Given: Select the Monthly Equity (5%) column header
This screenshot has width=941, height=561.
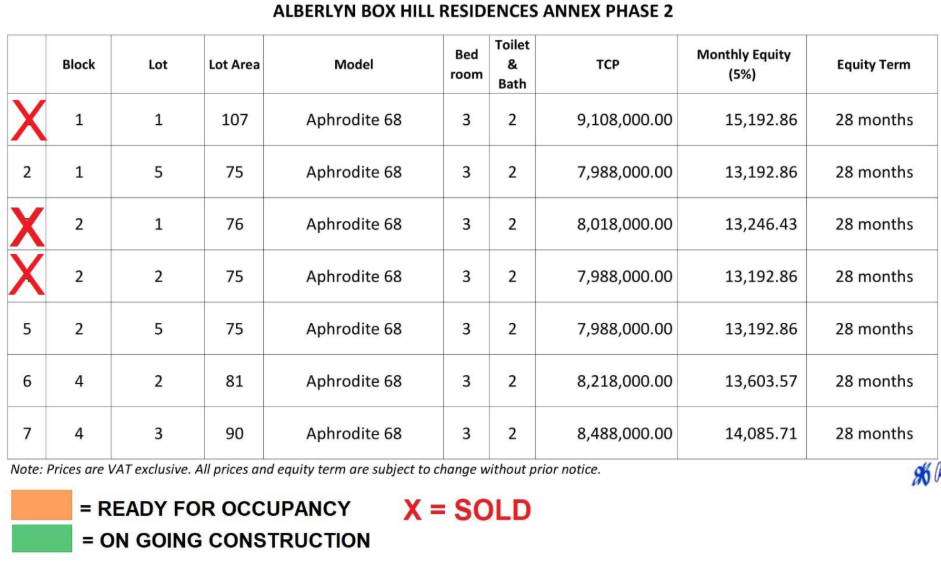Looking at the screenshot, I should pos(743,65).
